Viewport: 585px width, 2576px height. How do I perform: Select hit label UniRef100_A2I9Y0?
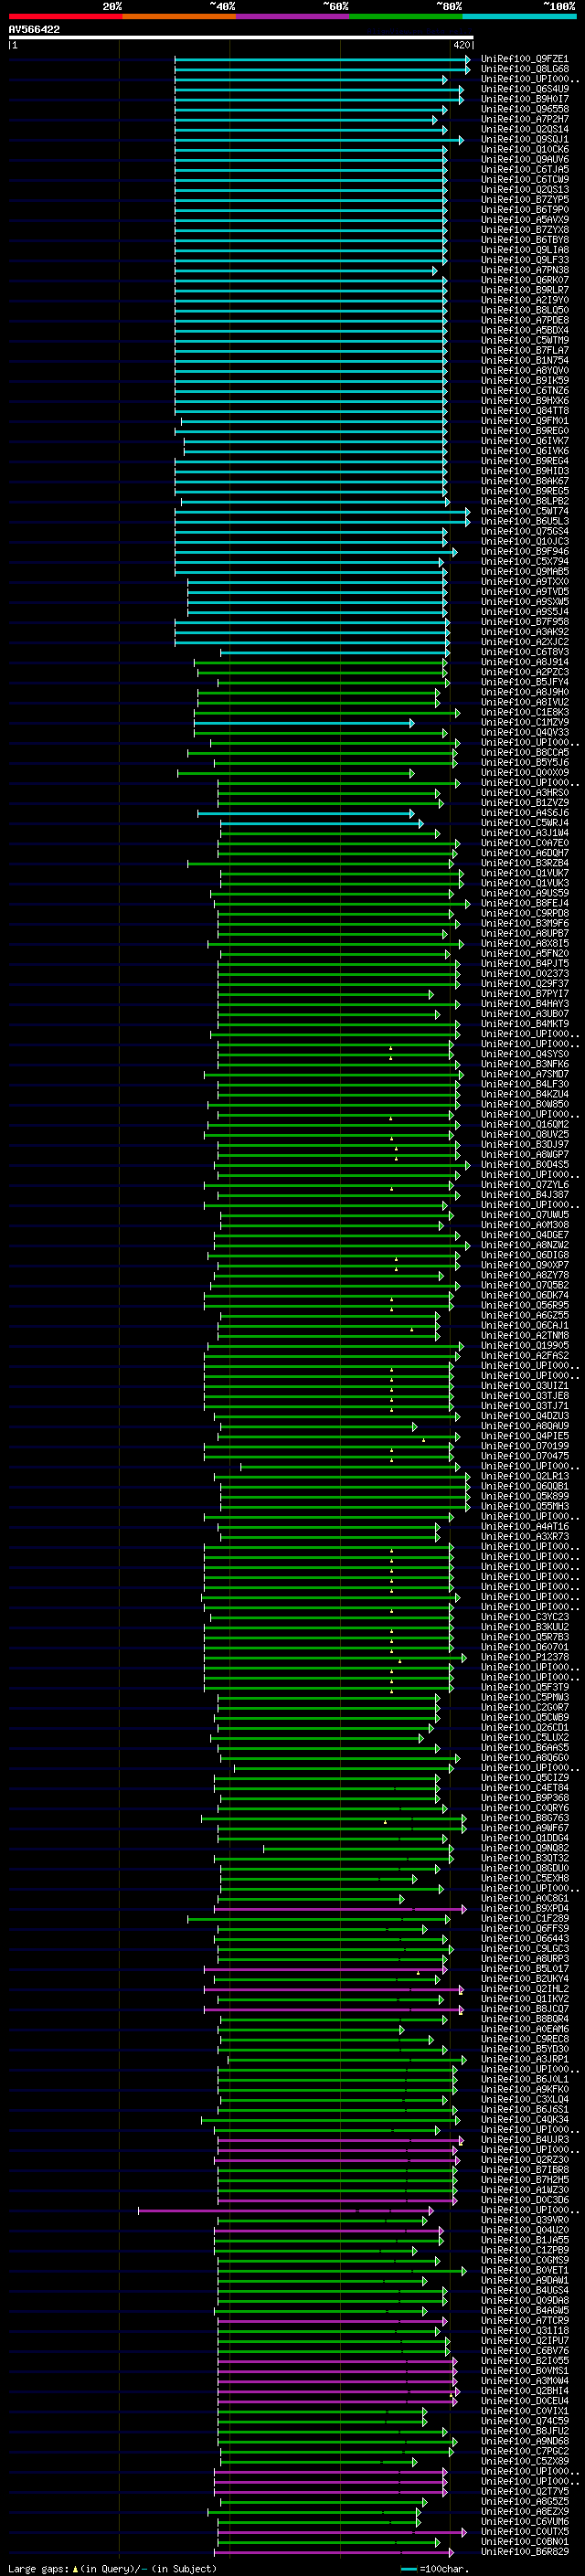pos(524,300)
